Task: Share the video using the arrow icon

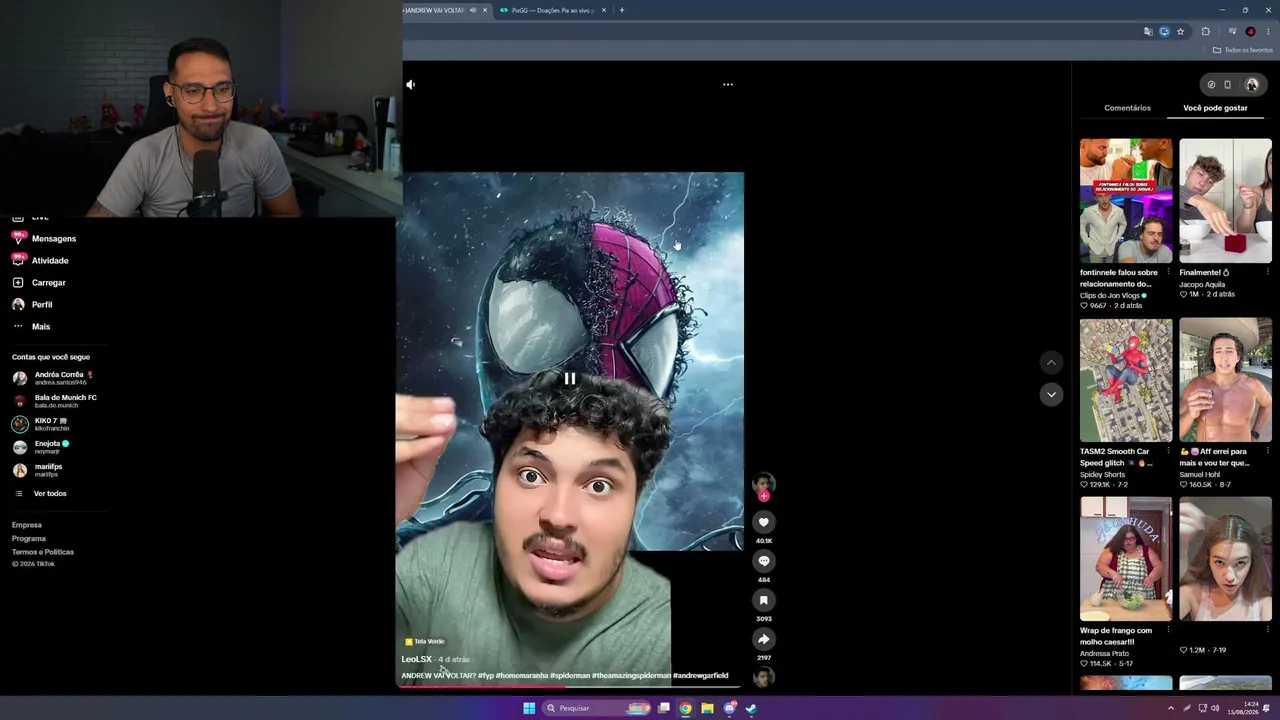Action: [764, 639]
